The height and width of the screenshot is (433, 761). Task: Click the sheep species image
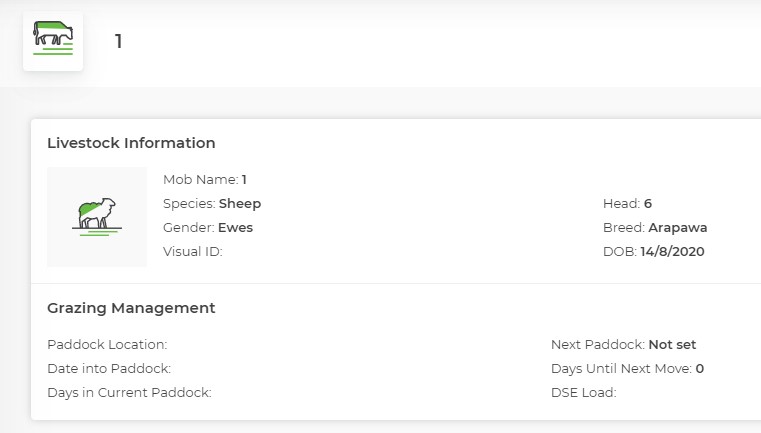point(97,217)
